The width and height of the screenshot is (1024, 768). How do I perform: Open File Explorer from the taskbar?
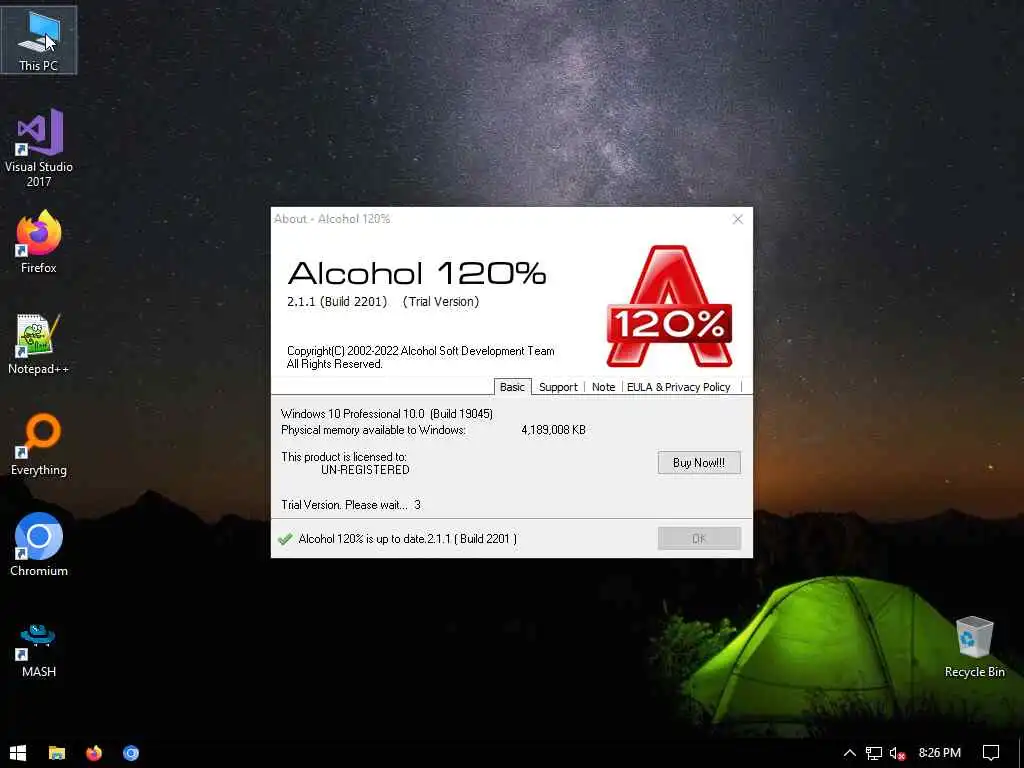(57, 753)
